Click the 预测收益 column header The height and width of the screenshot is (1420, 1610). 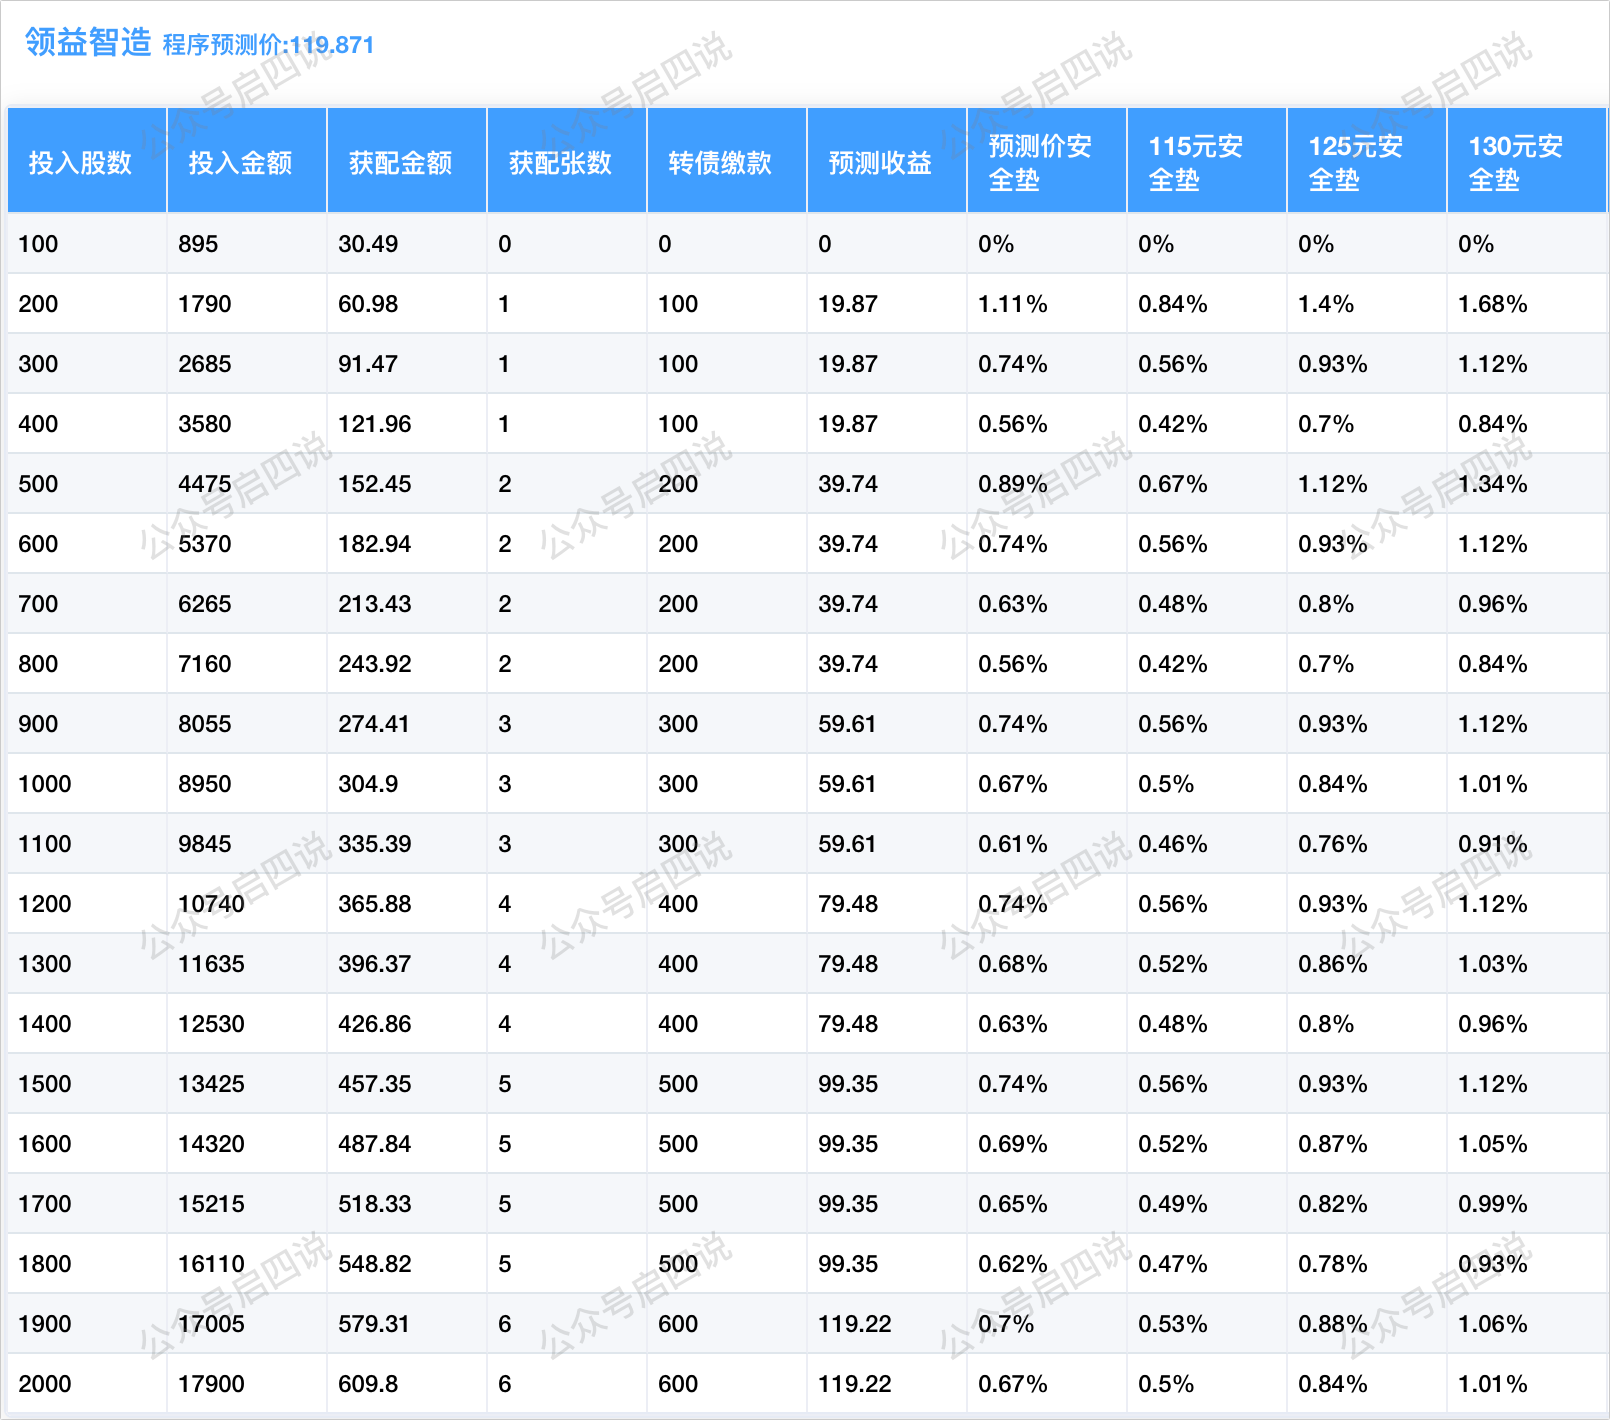coord(880,162)
